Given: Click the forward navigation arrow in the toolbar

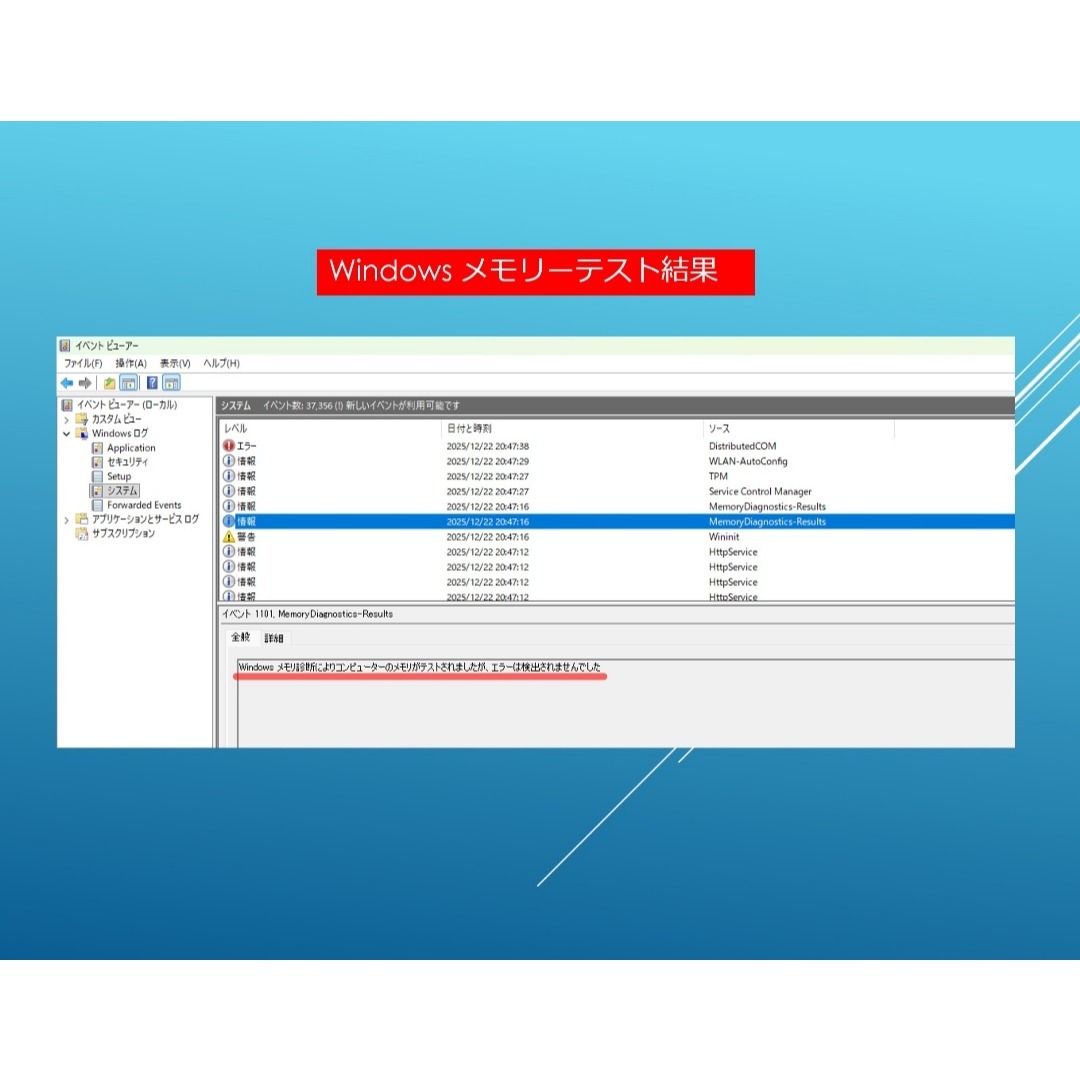Looking at the screenshot, I should (86, 382).
